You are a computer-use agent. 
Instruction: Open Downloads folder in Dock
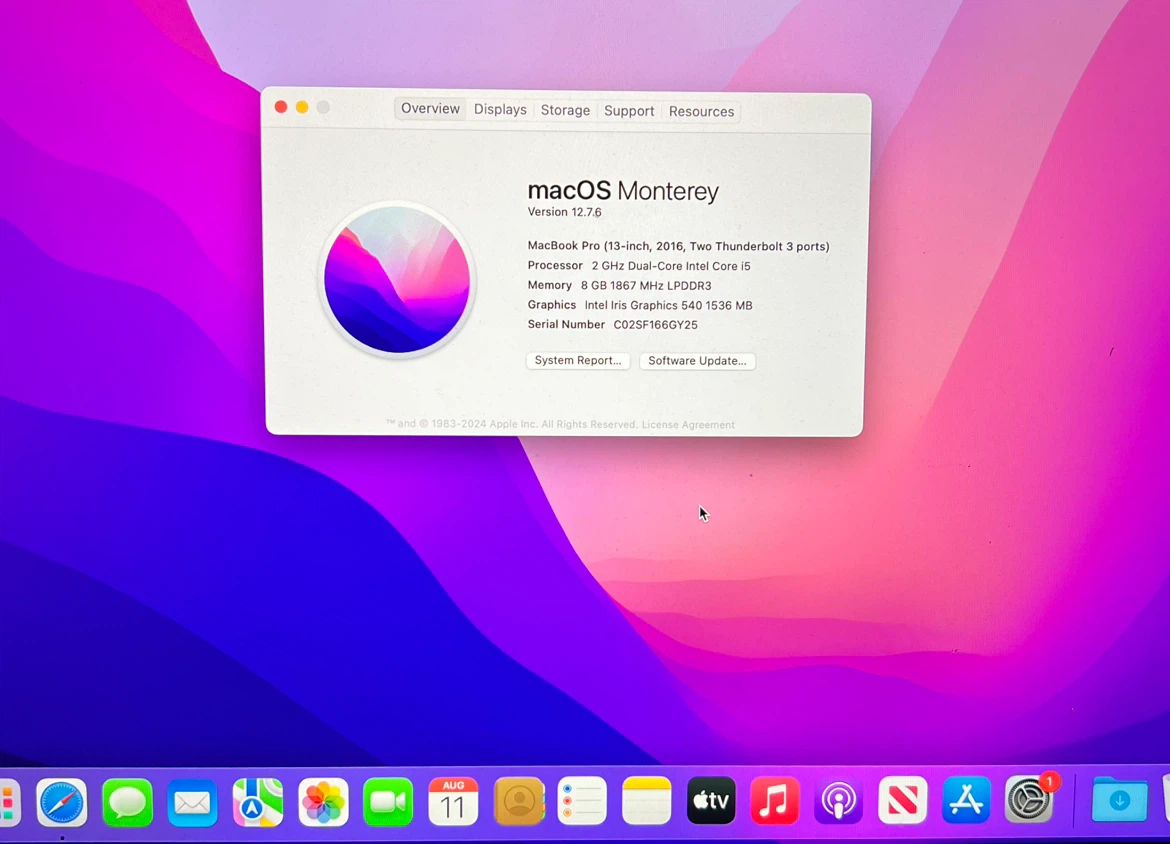pos(1119,800)
